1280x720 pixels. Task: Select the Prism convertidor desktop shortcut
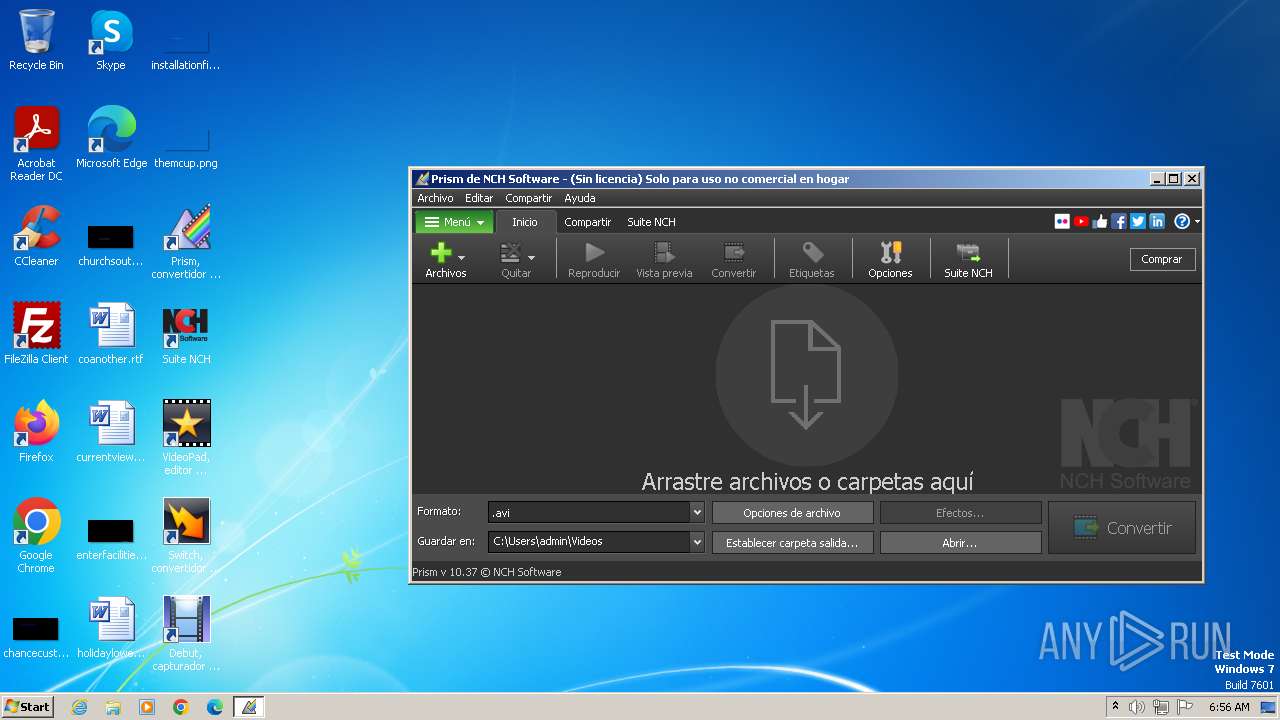186,242
